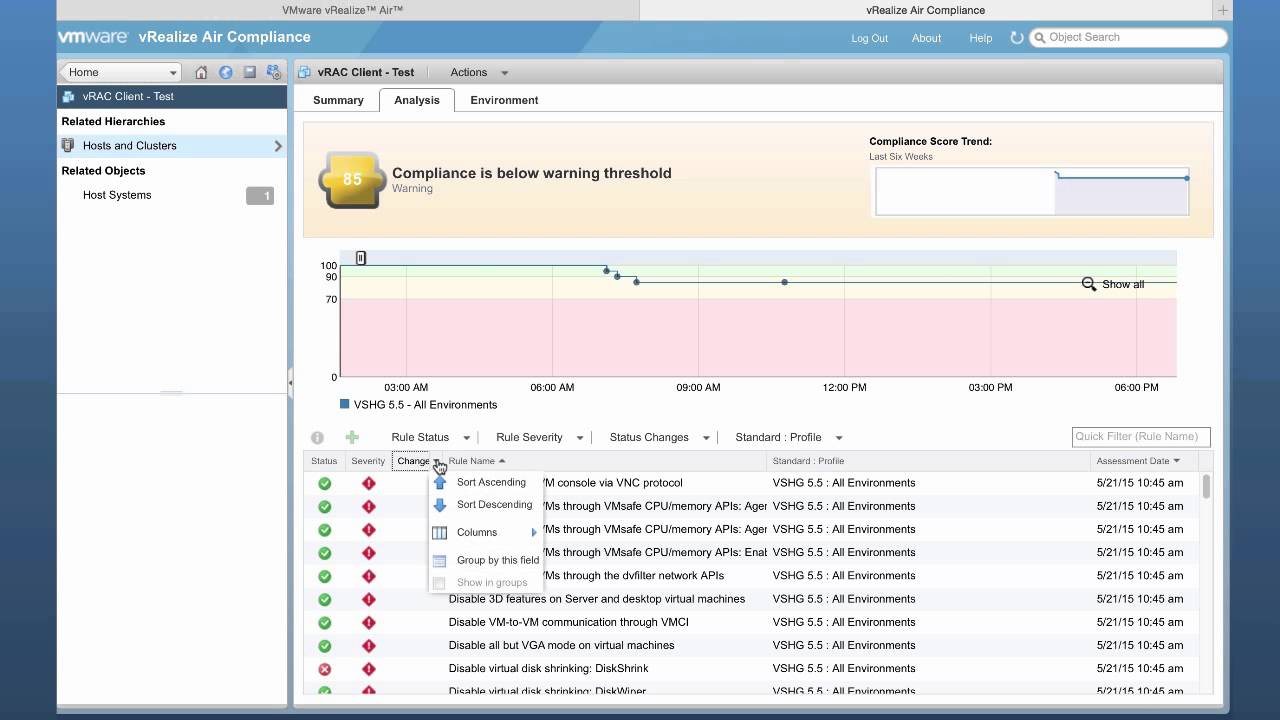
Task: Select row Disable virtual disk shrinking: DiskShrink
Action: pos(753,669)
